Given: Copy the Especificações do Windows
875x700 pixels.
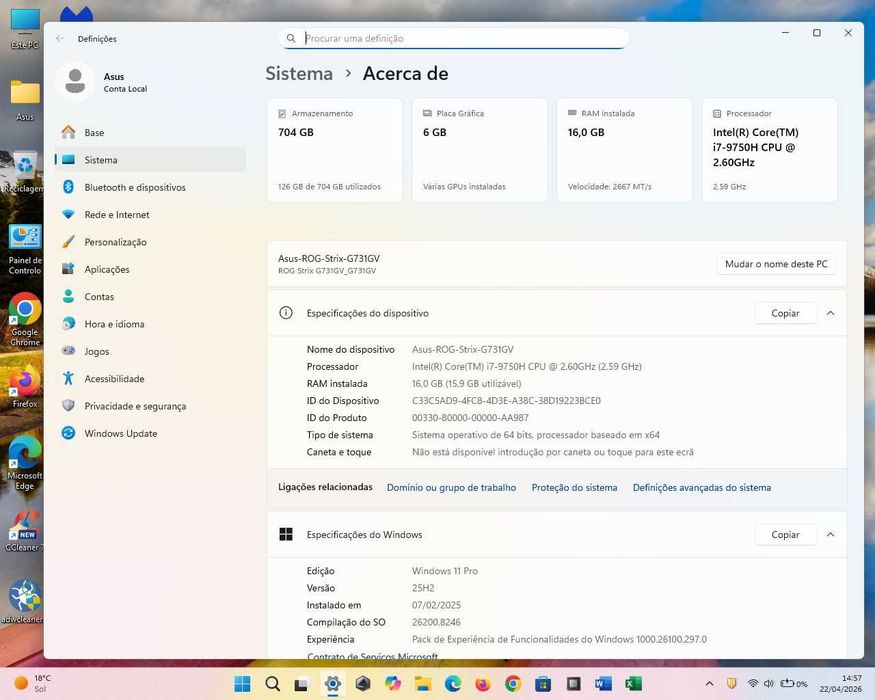Looking at the screenshot, I should point(785,535).
